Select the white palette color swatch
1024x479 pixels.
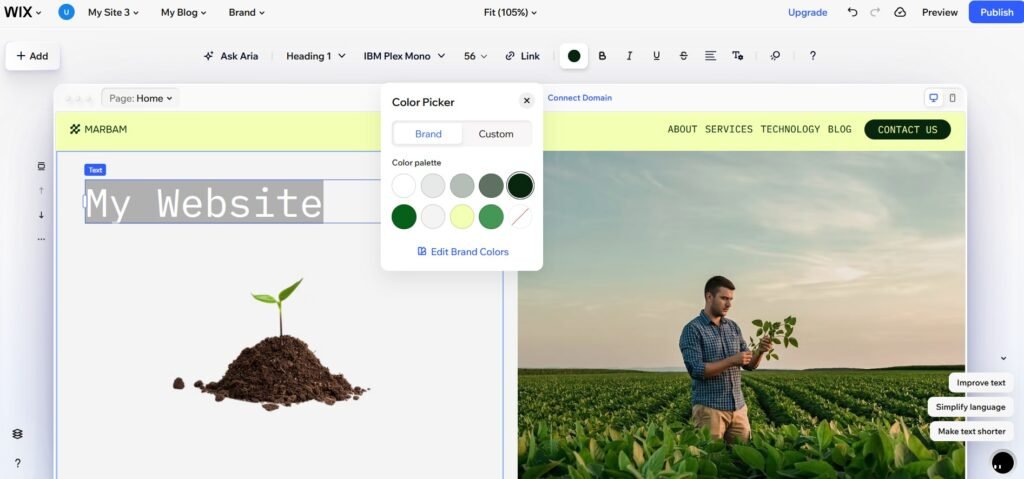pyautogui.click(x=404, y=186)
